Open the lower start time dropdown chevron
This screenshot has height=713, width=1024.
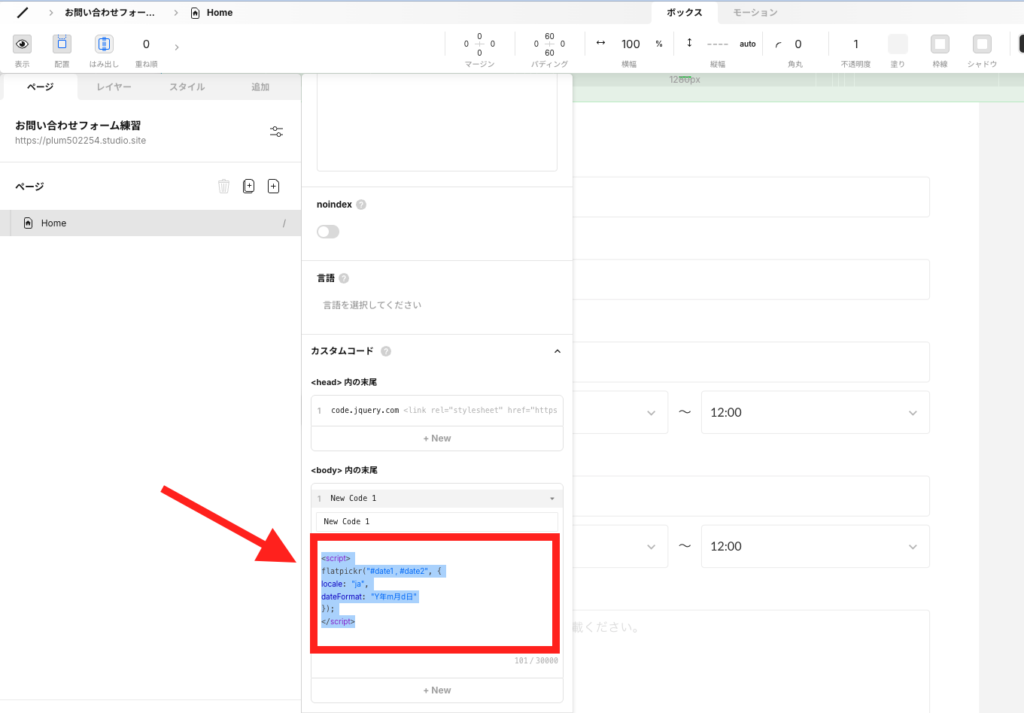pos(651,547)
